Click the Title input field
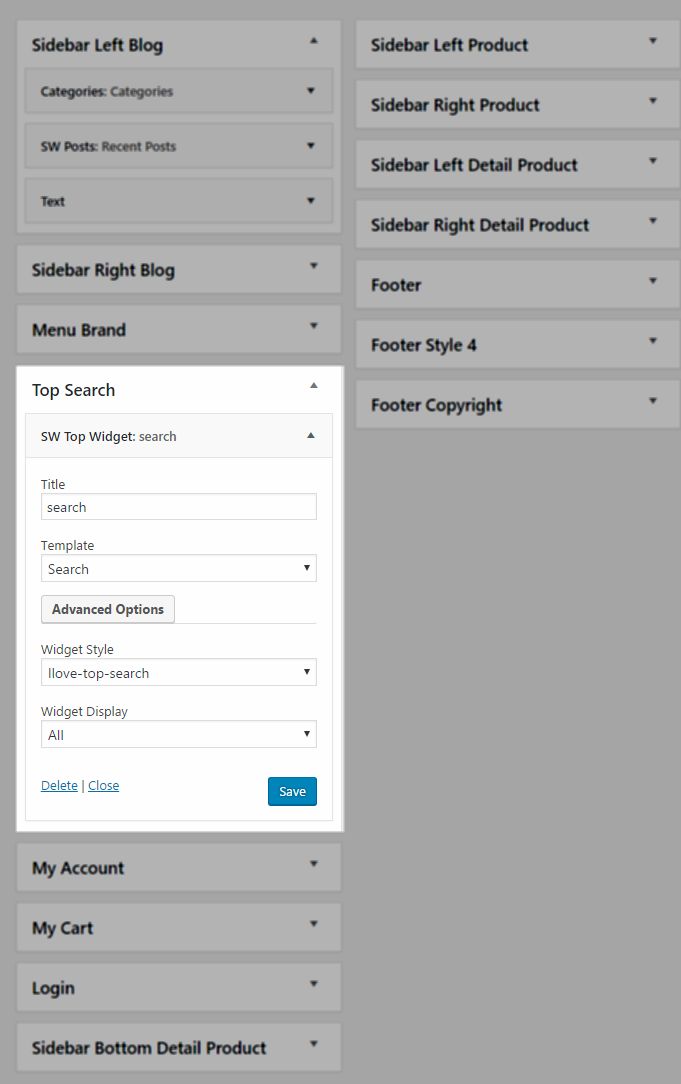This screenshot has width=681, height=1084. 178,507
